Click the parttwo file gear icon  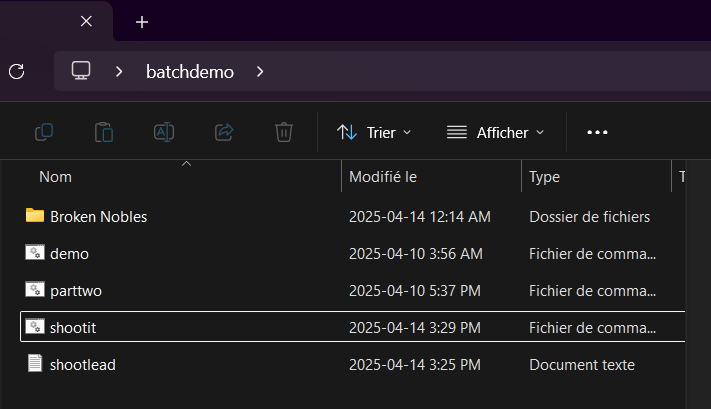(35, 289)
